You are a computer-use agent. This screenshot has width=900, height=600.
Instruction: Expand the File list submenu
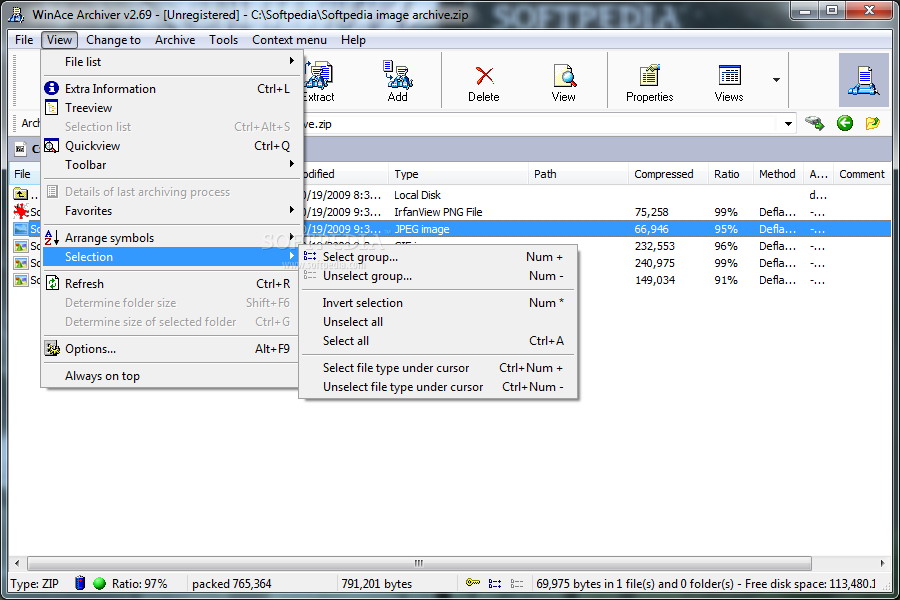coord(170,61)
